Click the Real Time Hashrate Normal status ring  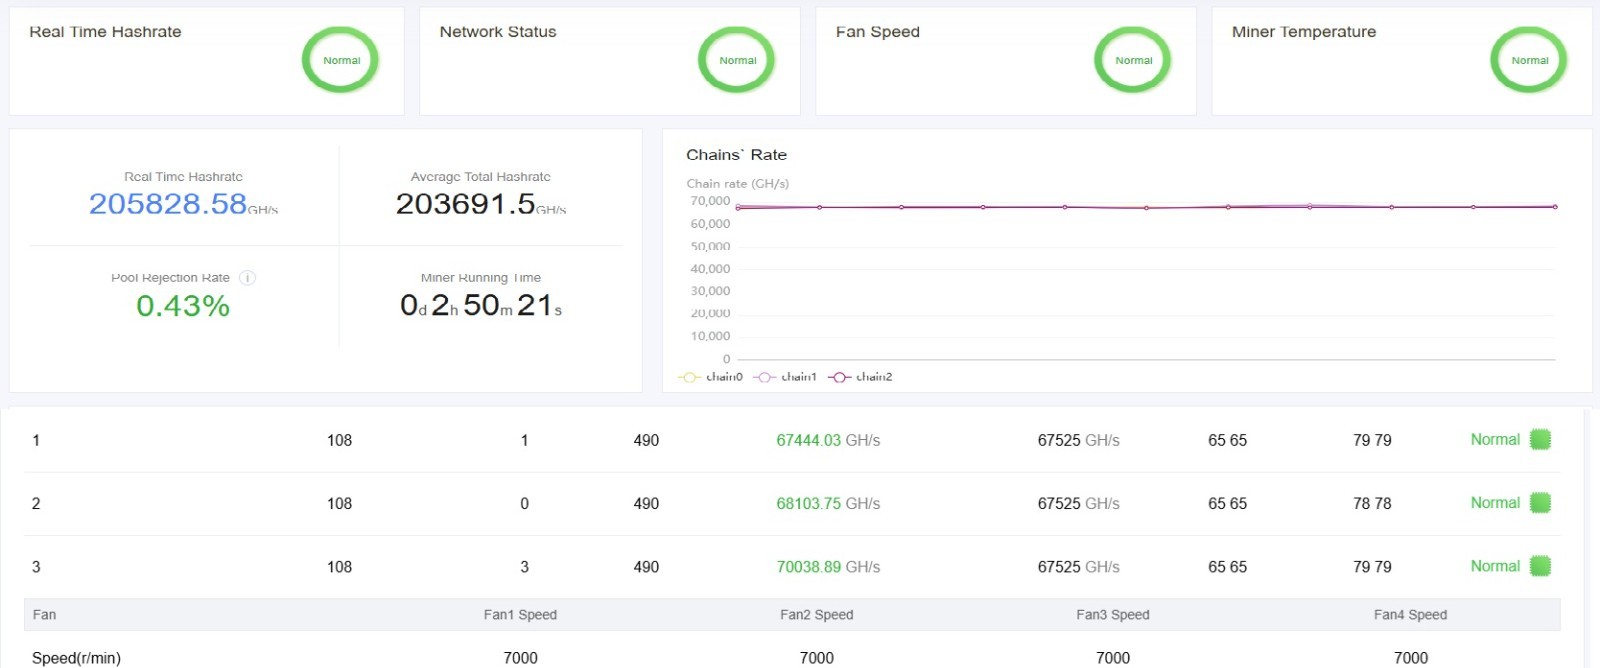click(x=341, y=60)
